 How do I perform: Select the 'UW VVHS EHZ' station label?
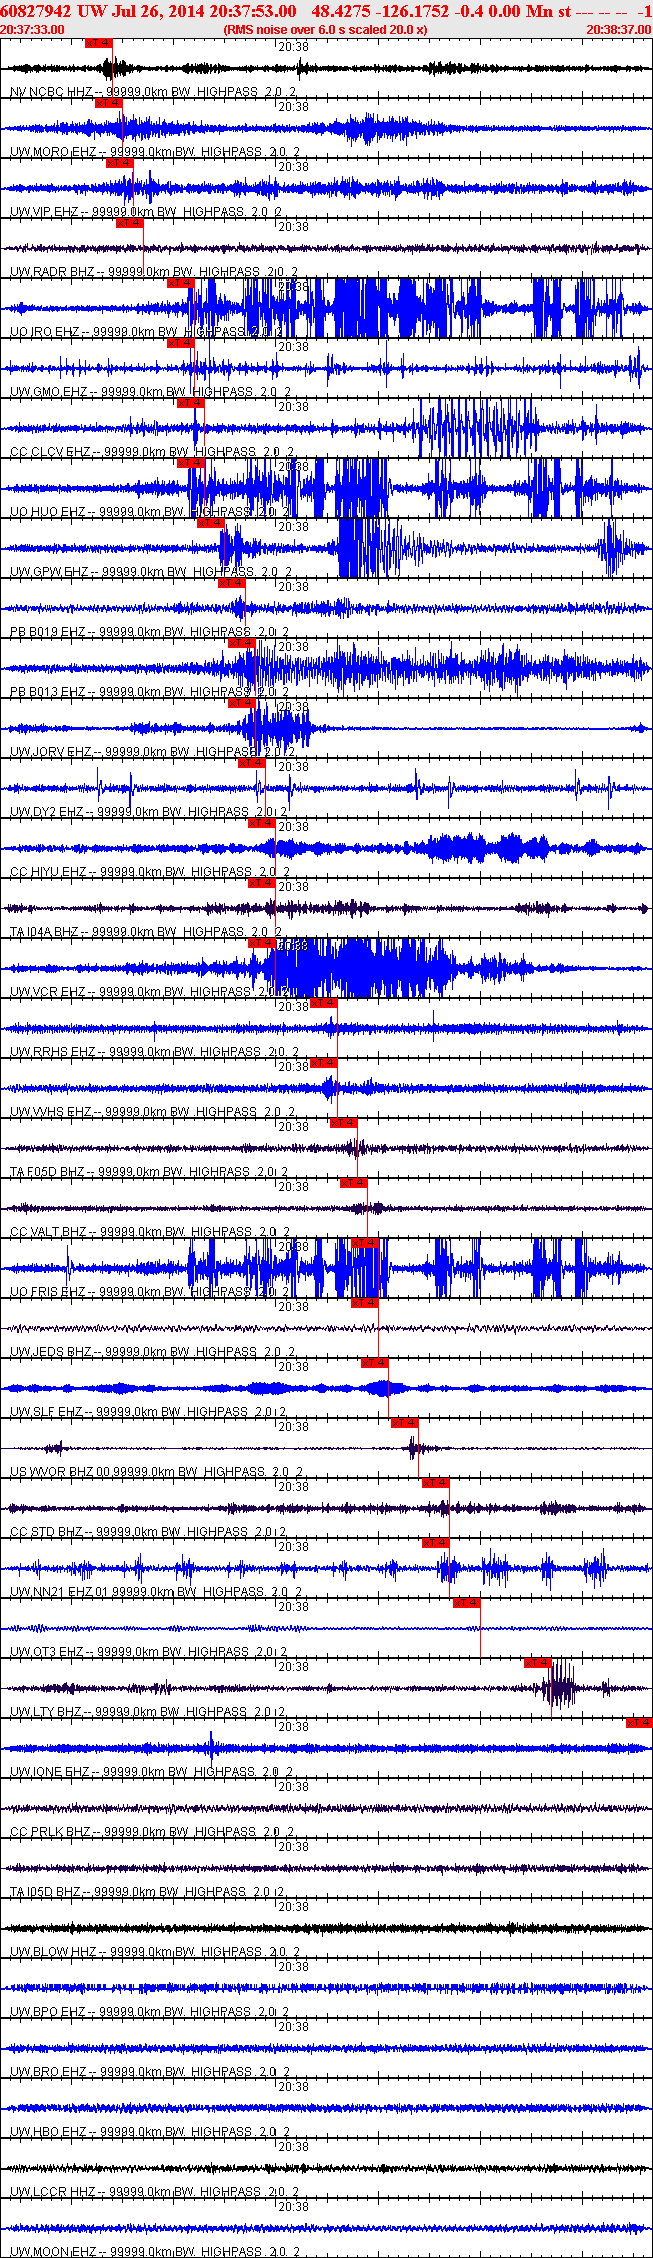pyautogui.click(x=51, y=1112)
